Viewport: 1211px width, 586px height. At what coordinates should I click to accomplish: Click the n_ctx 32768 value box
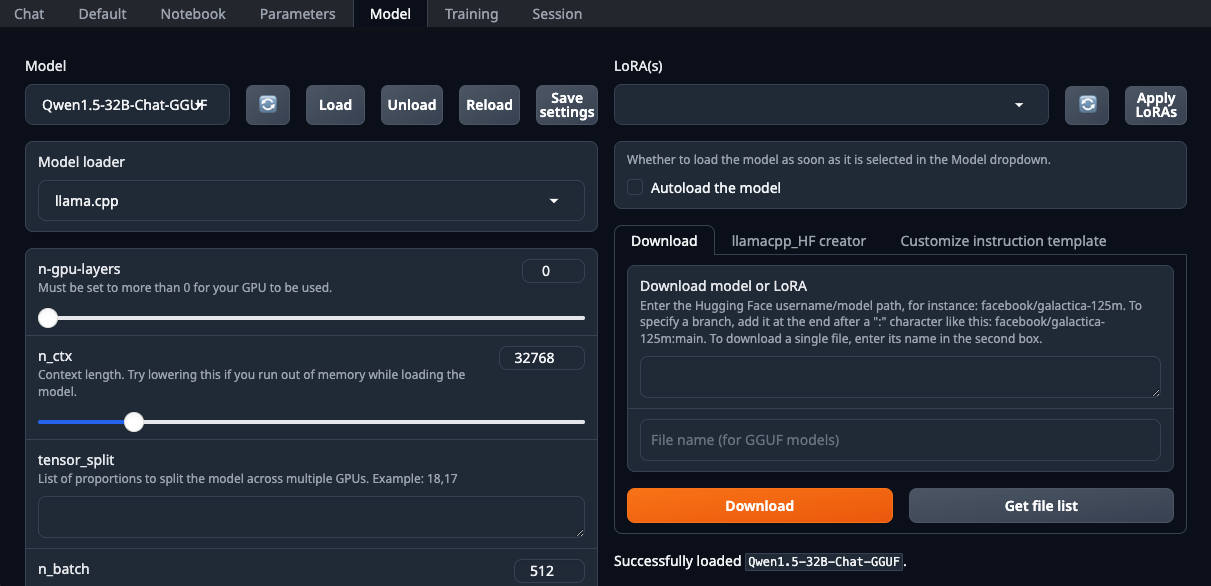pos(542,358)
